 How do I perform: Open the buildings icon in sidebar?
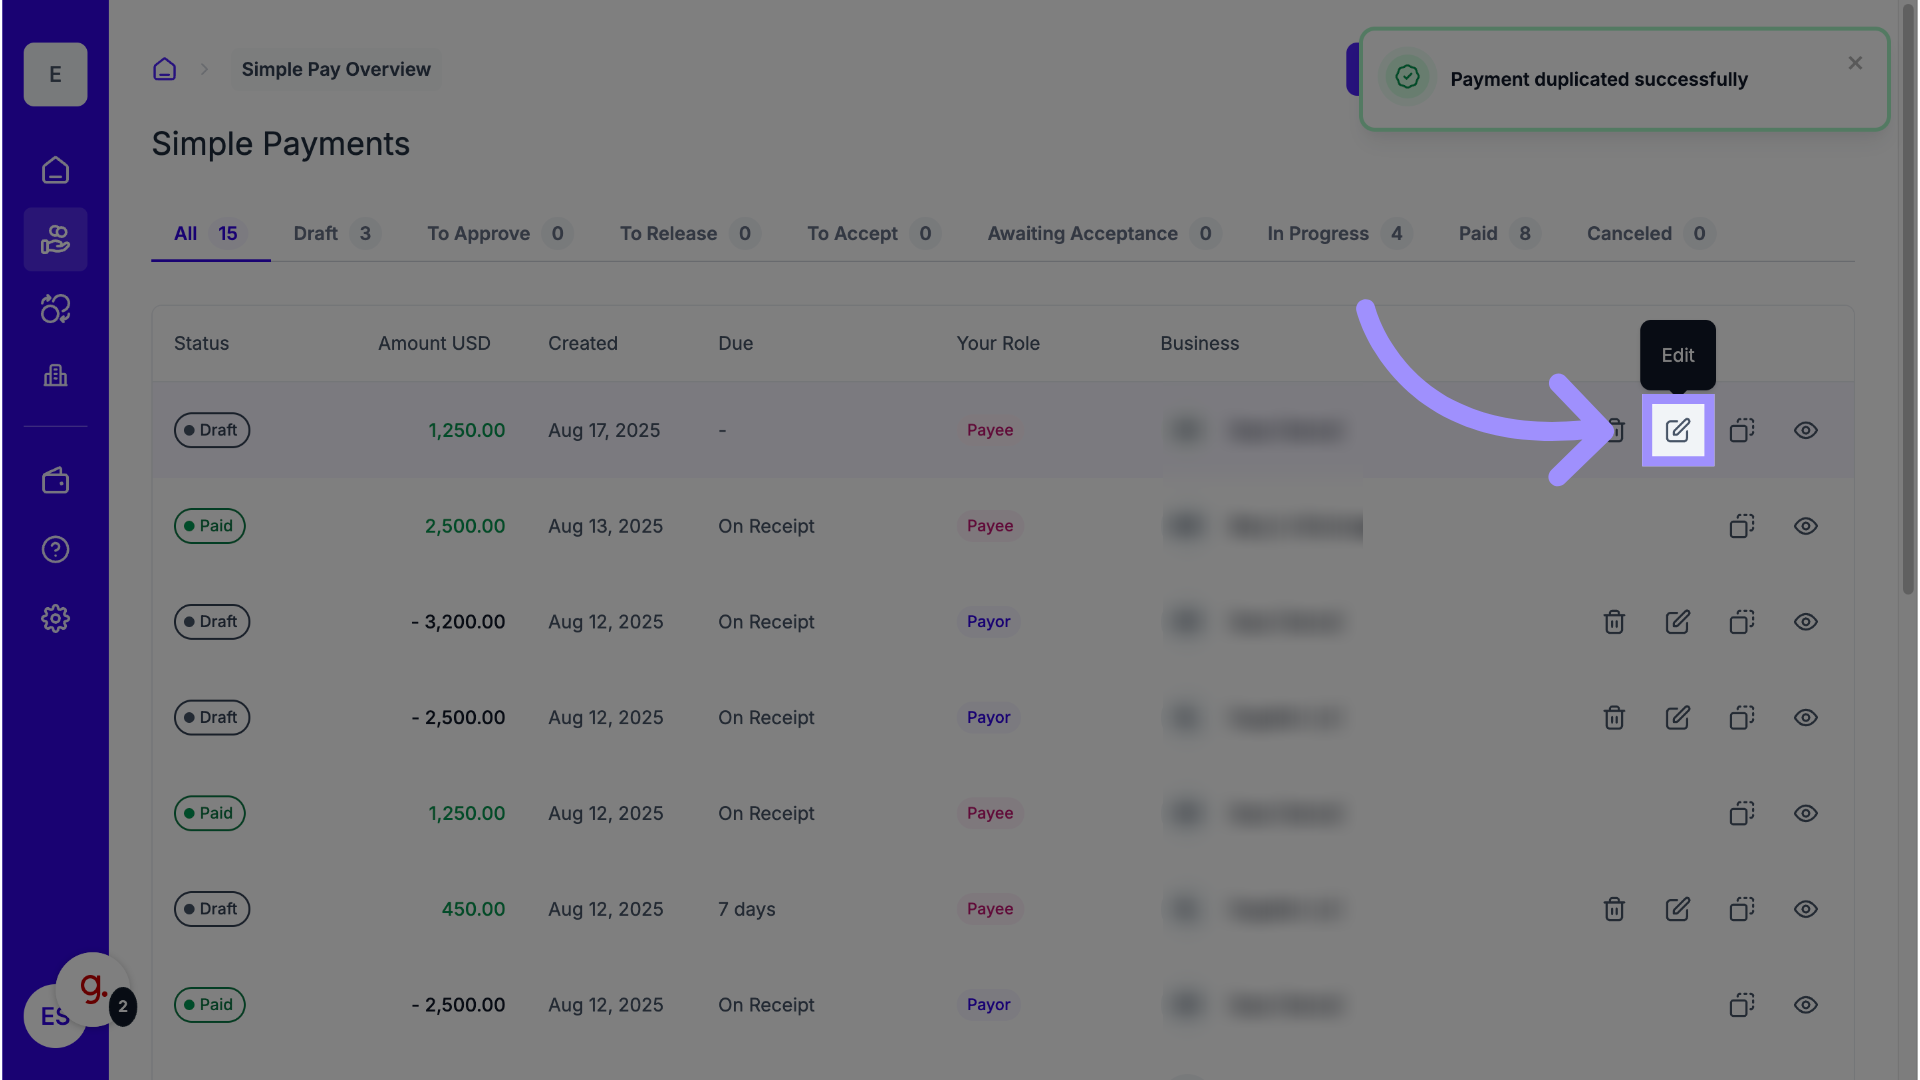point(55,375)
